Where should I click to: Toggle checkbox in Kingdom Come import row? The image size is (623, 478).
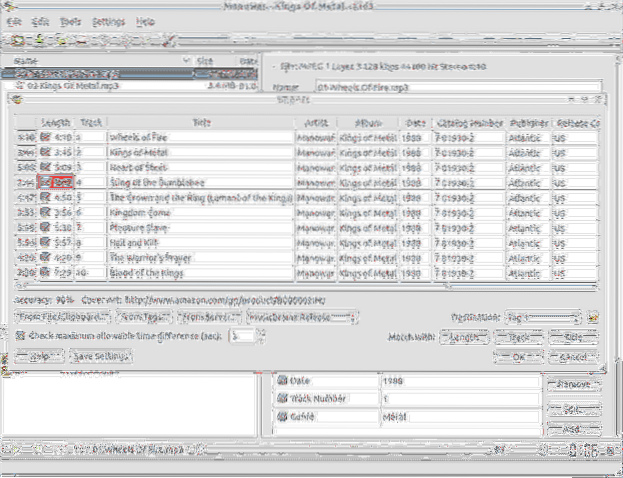point(45,213)
